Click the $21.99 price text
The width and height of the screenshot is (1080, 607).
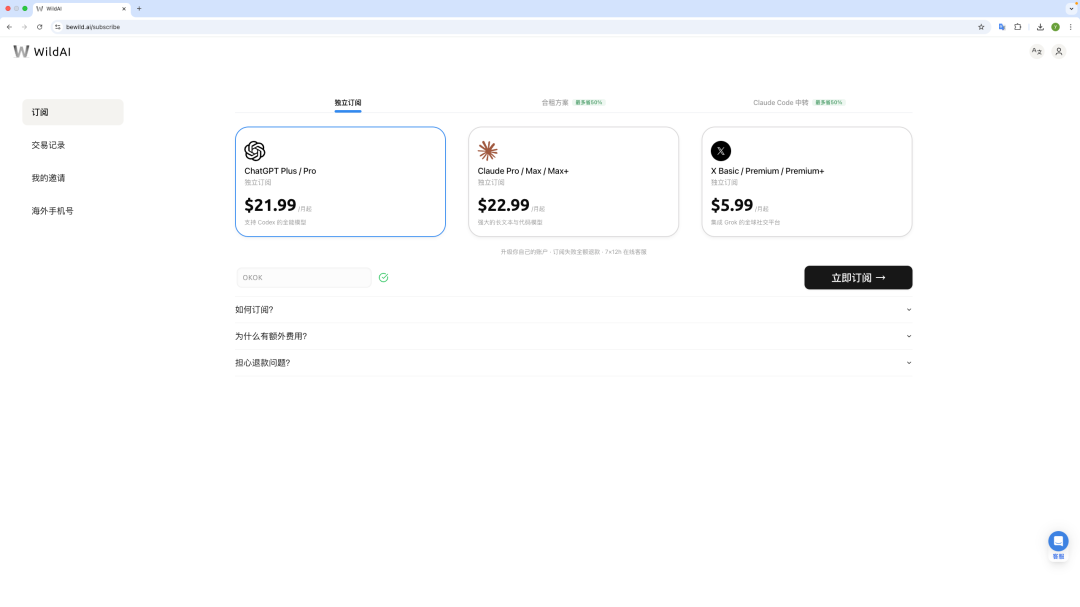click(270, 205)
